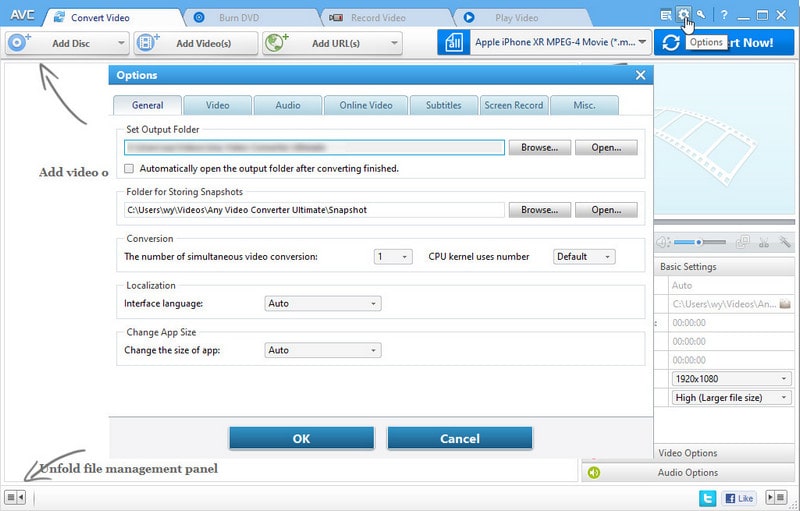Open Change the size of app dropdown
Screen dimensions: 800x511
pyautogui.click(x=322, y=350)
